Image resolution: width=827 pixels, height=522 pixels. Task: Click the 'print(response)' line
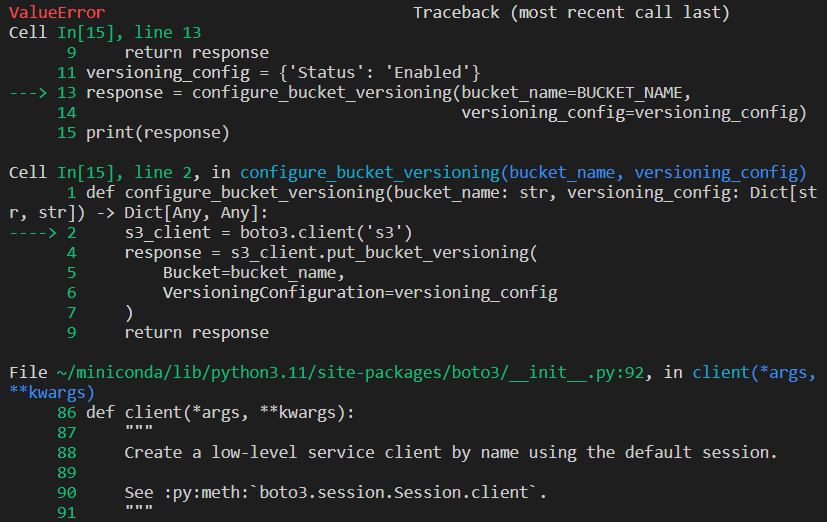[158, 133]
